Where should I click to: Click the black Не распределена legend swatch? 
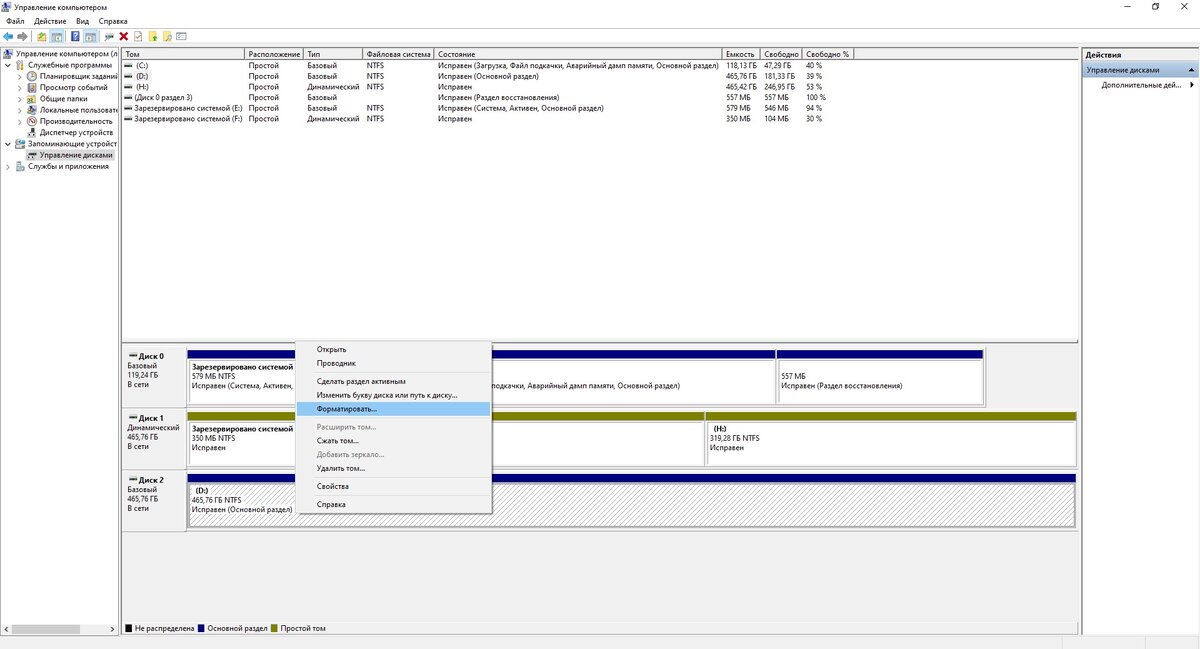click(129, 628)
